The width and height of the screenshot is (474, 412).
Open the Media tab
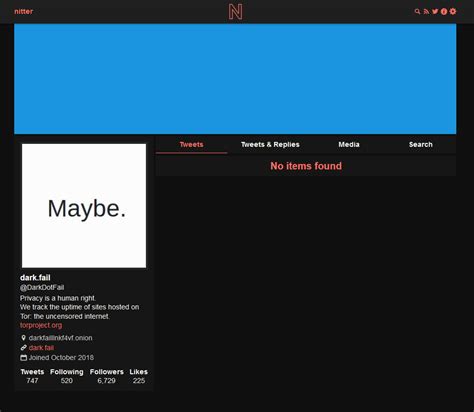coord(349,145)
